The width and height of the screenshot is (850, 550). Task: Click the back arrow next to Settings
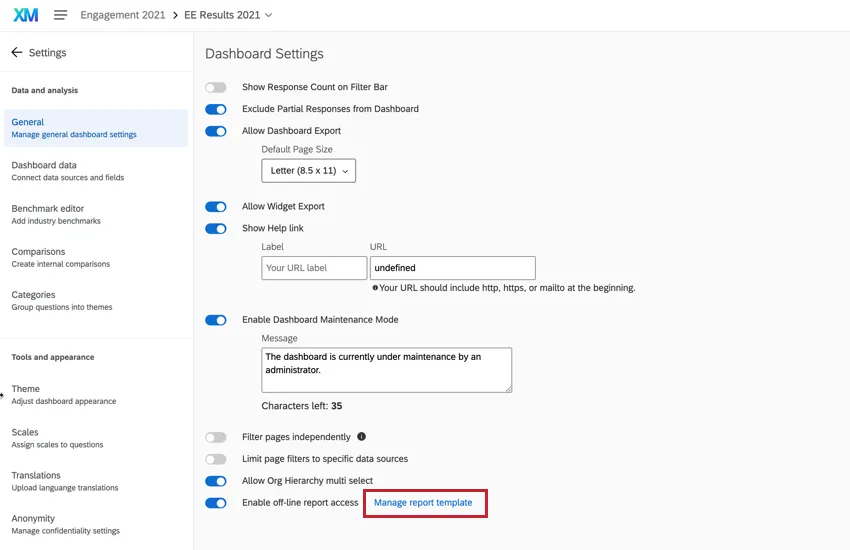coord(17,52)
